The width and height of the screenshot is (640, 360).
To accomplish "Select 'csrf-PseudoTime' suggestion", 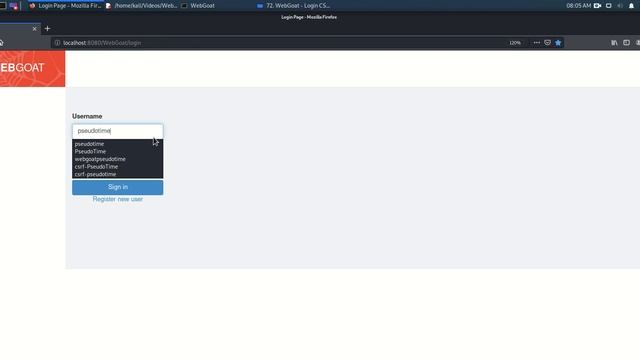I will tap(118, 167).
